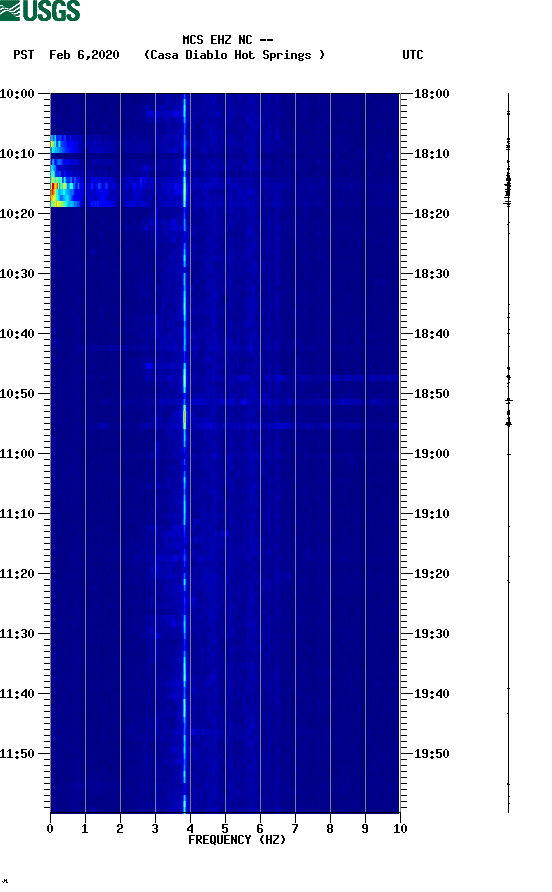
Task: Click the frequency axis tick '6'
Action: pos(260,828)
